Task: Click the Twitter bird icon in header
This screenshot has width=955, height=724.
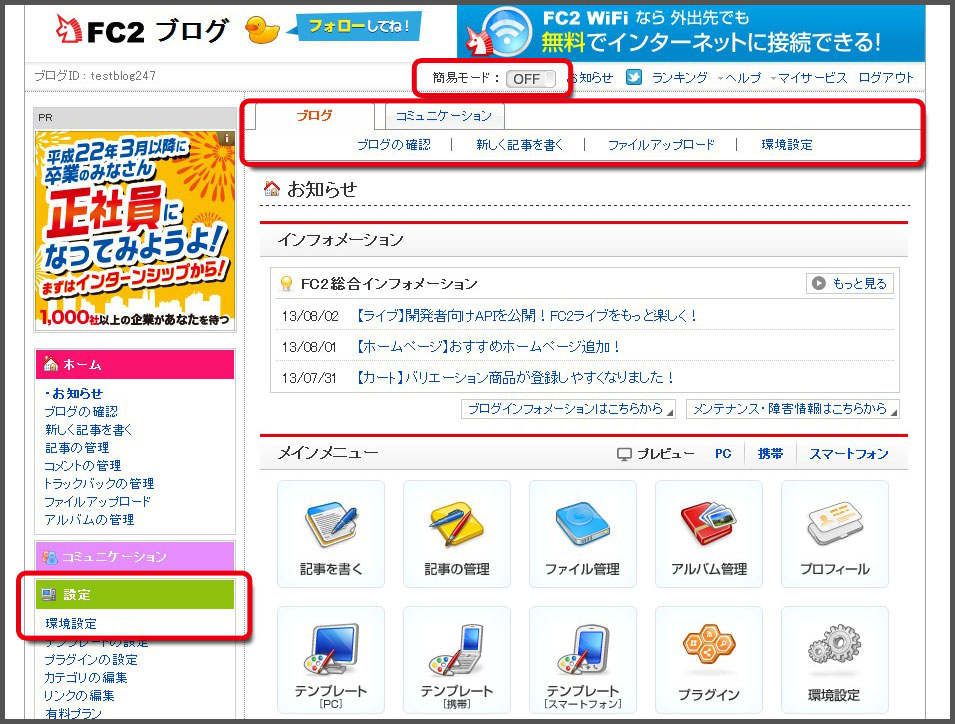Action: click(634, 77)
